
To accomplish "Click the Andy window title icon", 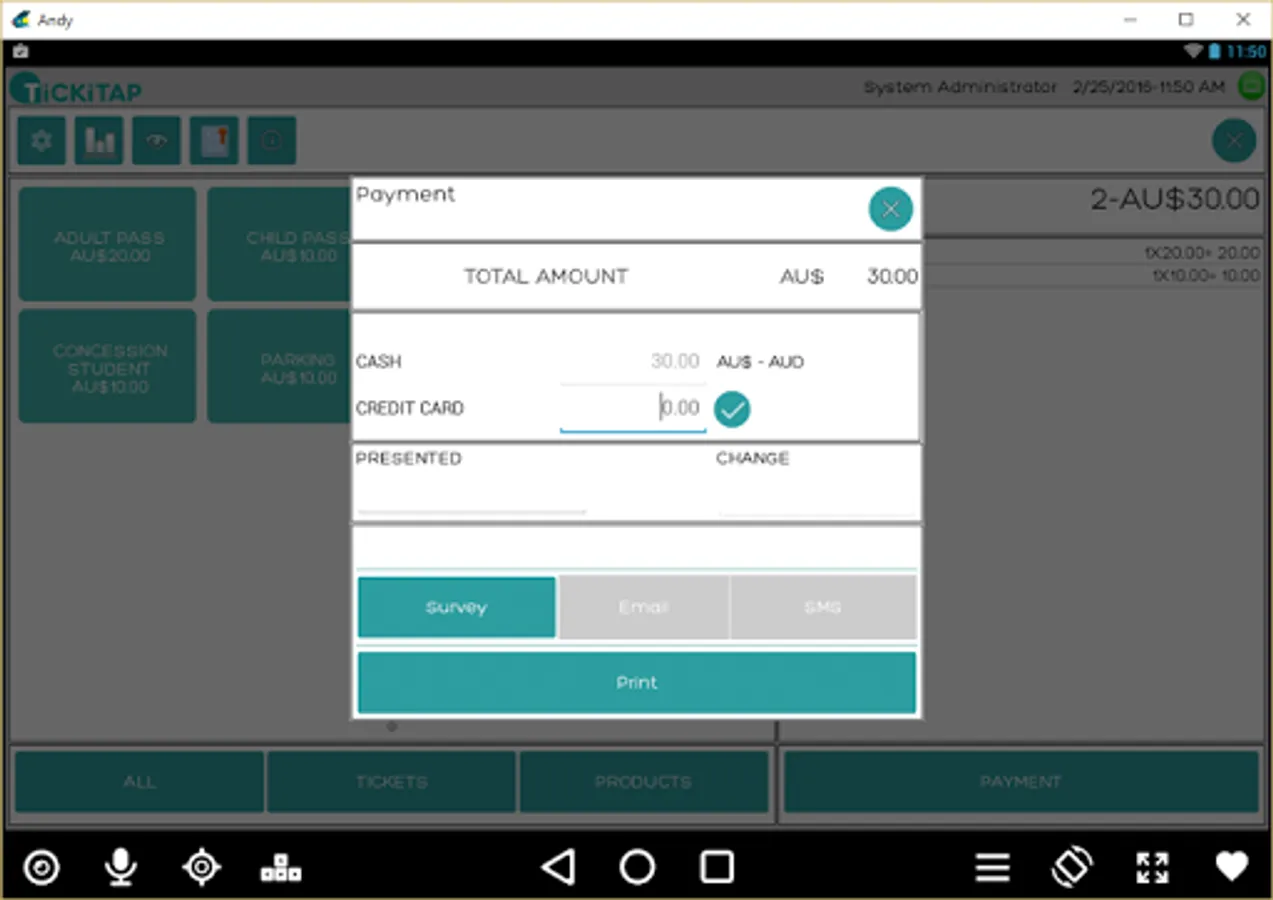I will coord(20,19).
